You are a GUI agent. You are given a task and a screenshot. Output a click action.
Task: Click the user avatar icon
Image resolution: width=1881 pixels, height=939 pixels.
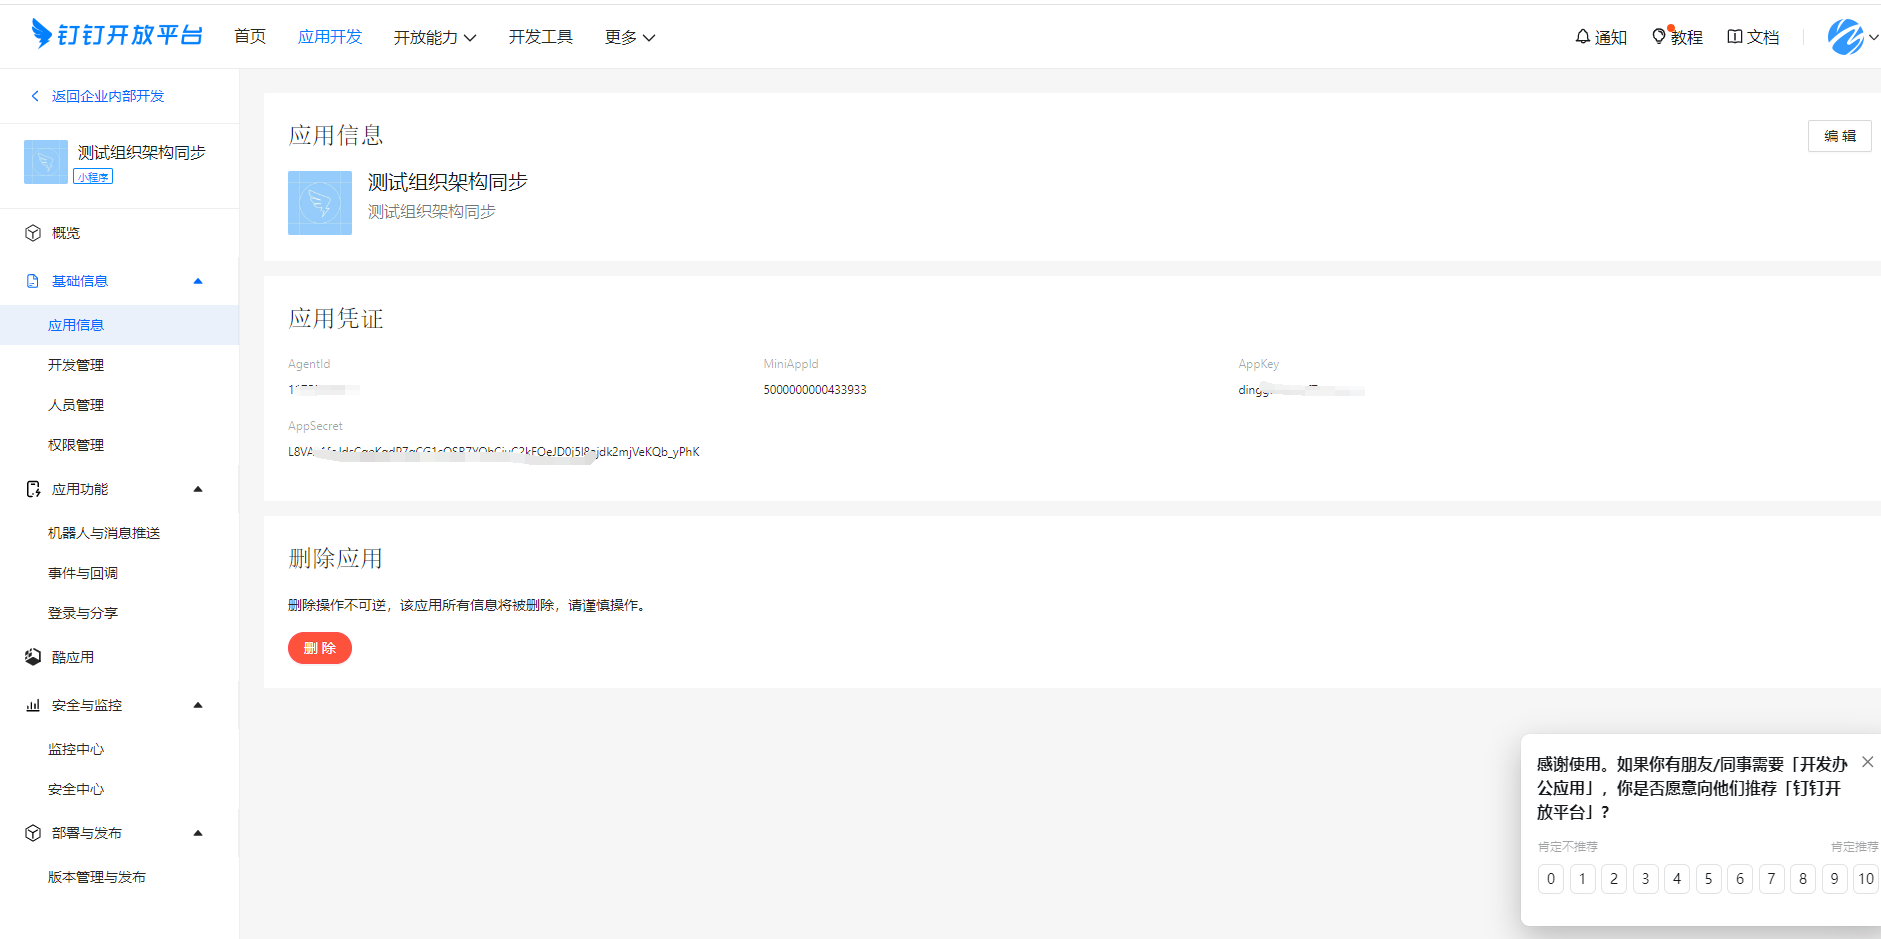(1845, 37)
